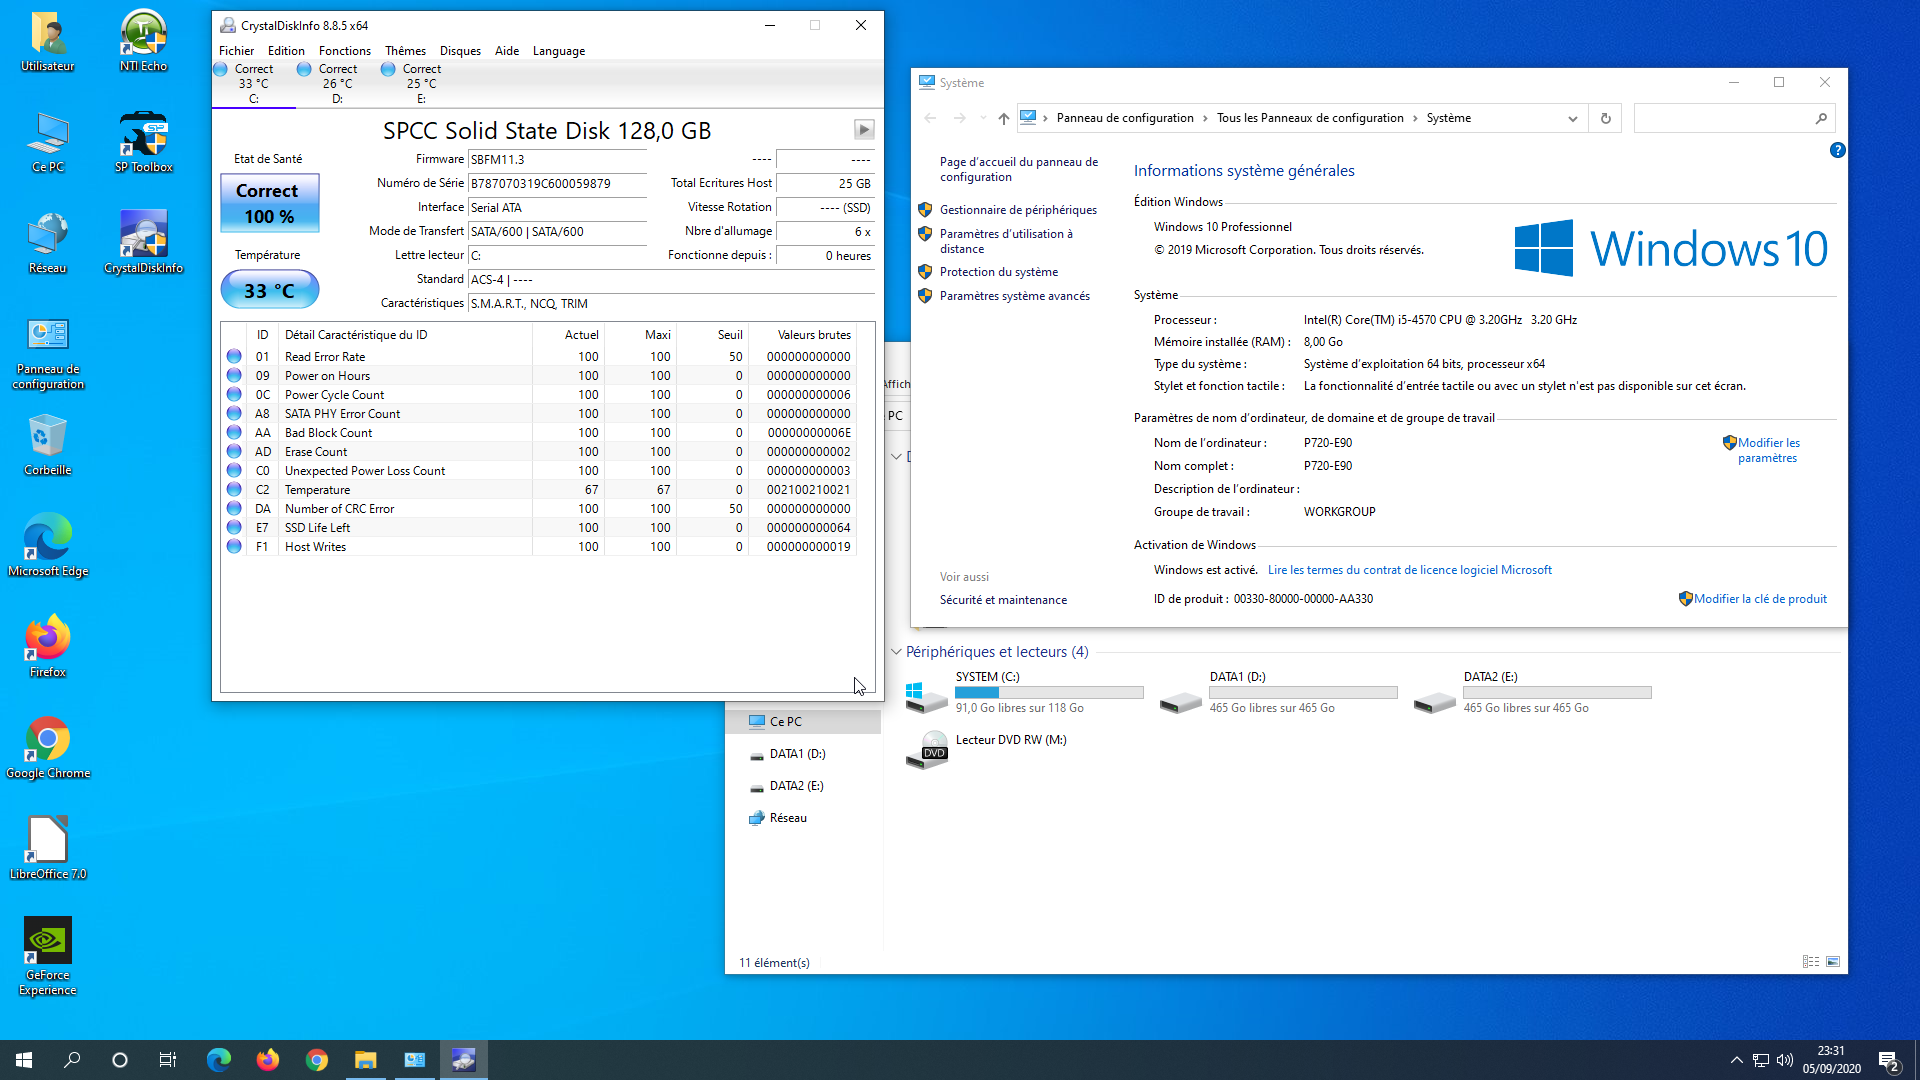This screenshot has height=1080, width=1920.
Task: Open Task View on the taskbar
Action: [x=168, y=1060]
